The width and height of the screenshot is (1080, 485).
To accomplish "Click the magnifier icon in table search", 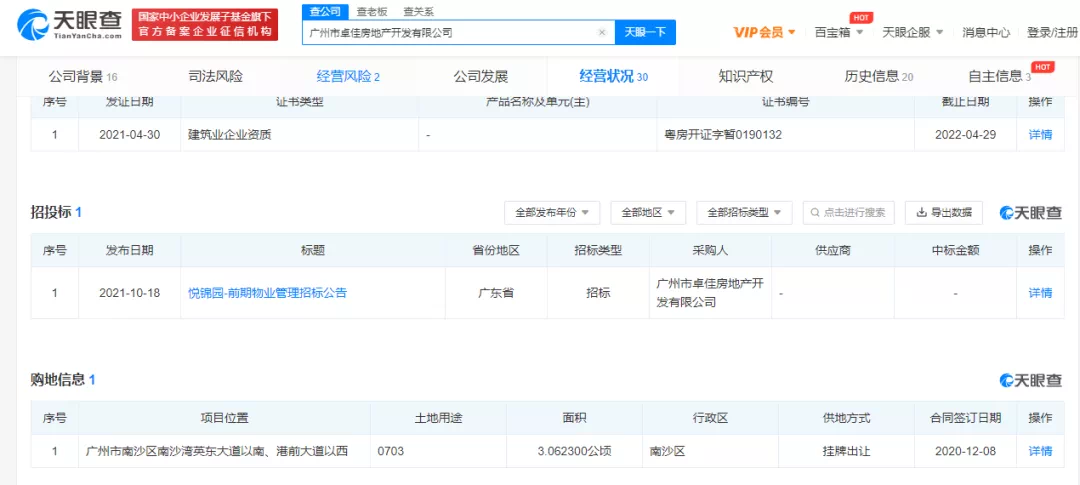I will click(815, 213).
